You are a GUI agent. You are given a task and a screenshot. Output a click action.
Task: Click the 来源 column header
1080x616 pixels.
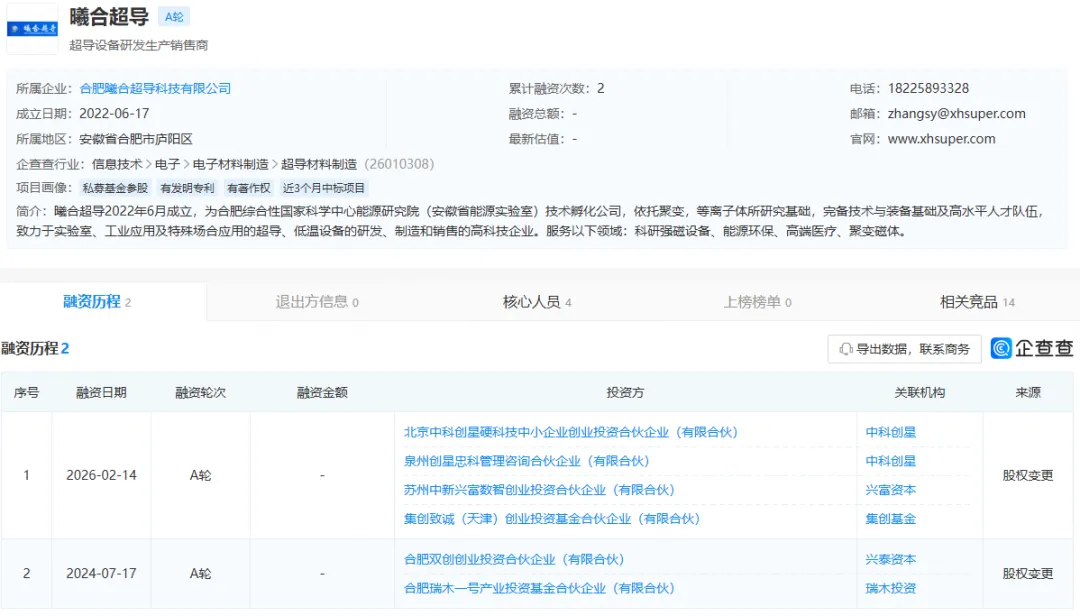click(x=1028, y=392)
